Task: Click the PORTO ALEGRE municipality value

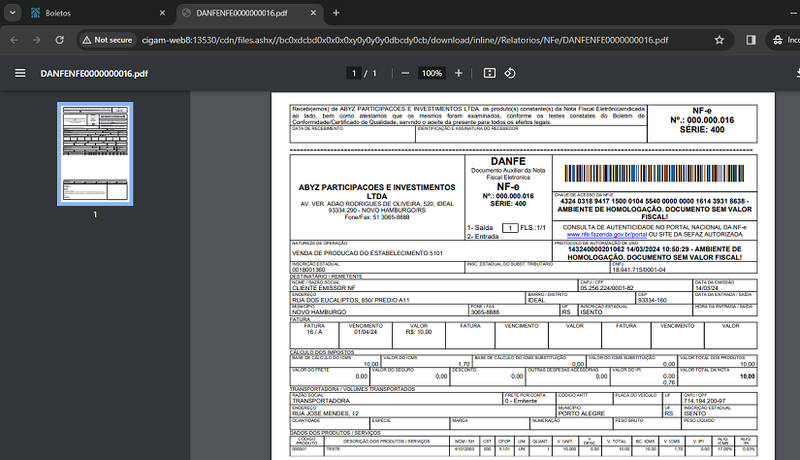Action: [581, 414]
